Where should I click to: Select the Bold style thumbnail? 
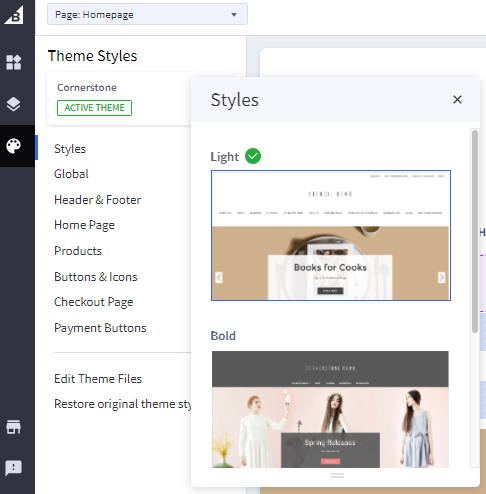point(330,409)
